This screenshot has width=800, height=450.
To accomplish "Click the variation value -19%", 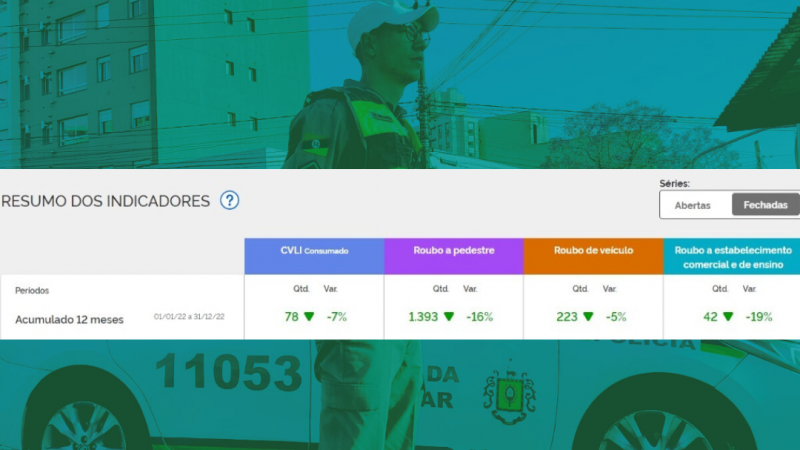I will click(x=759, y=317).
